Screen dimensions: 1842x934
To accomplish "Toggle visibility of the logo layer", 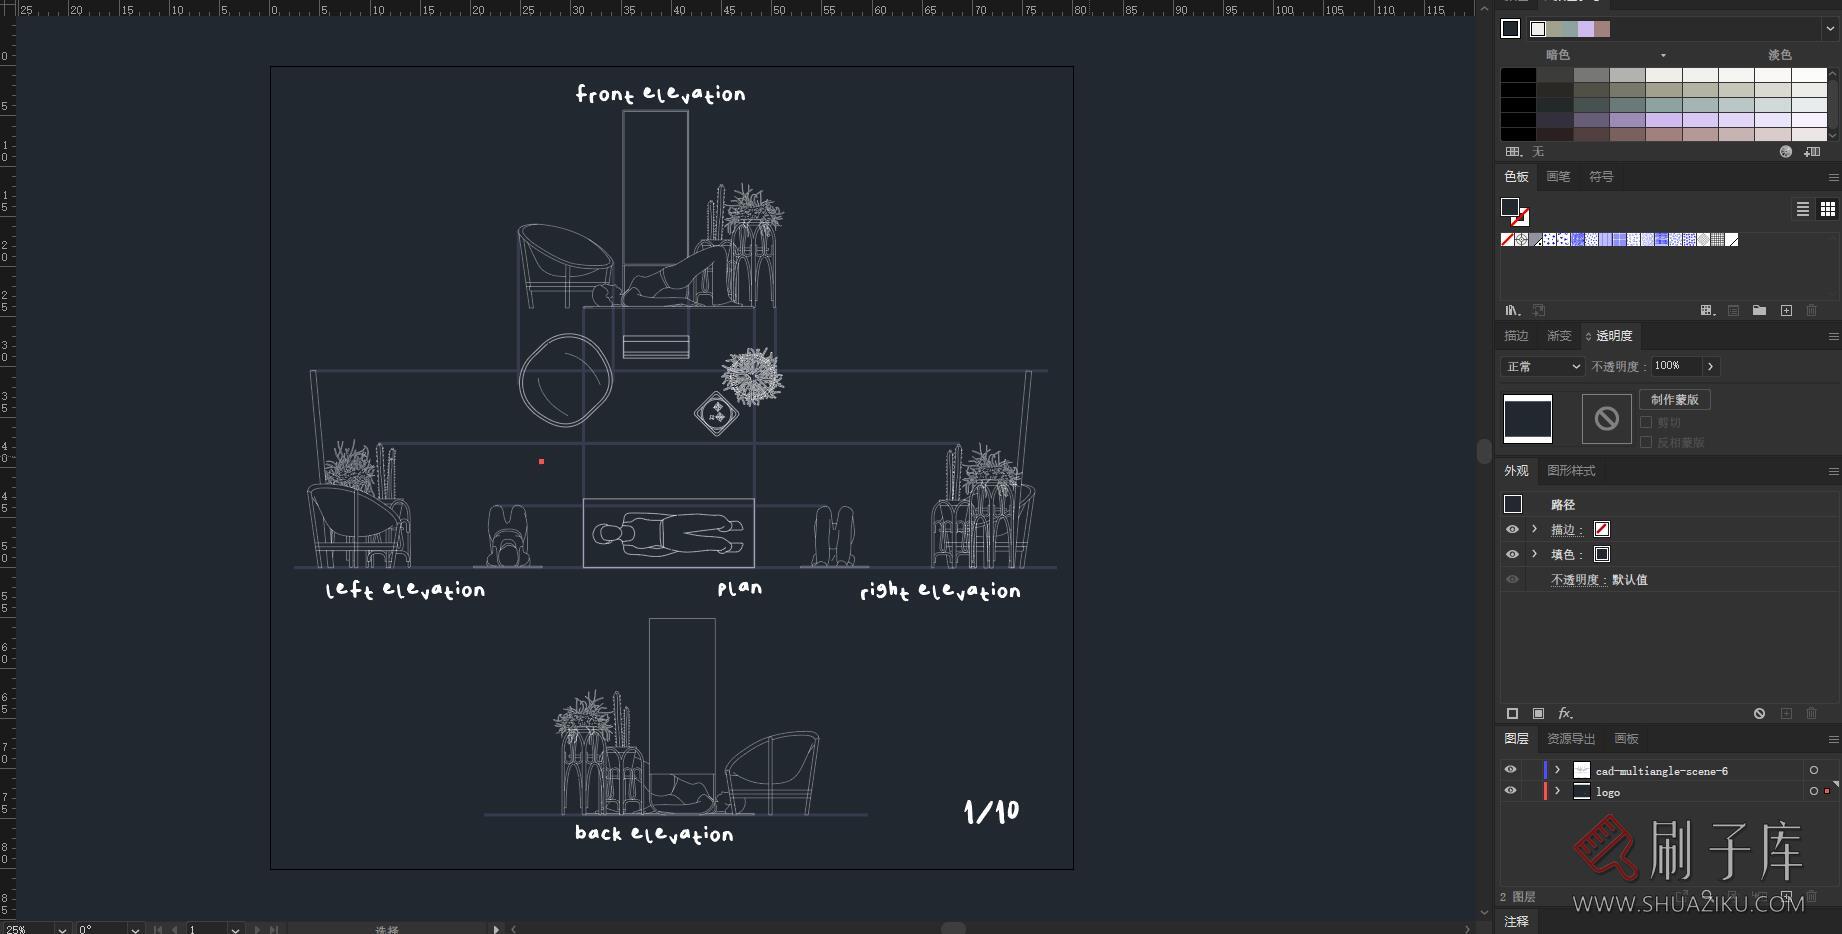I will (1511, 790).
